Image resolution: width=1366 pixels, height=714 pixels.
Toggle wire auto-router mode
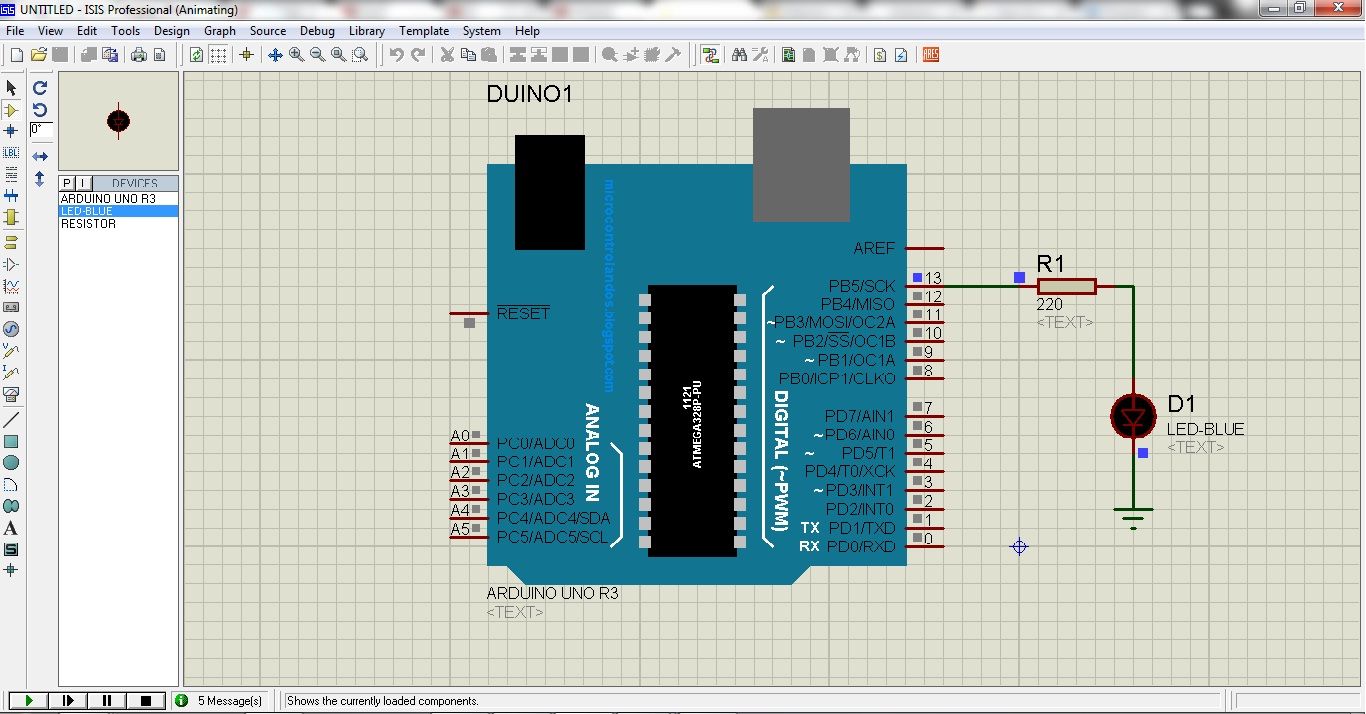click(x=711, y=55)
